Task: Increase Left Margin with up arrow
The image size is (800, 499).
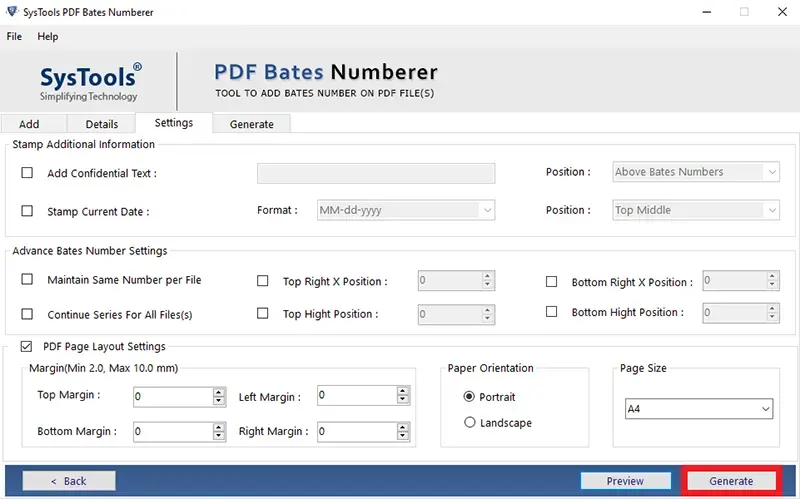Action: tap(403, 391)
